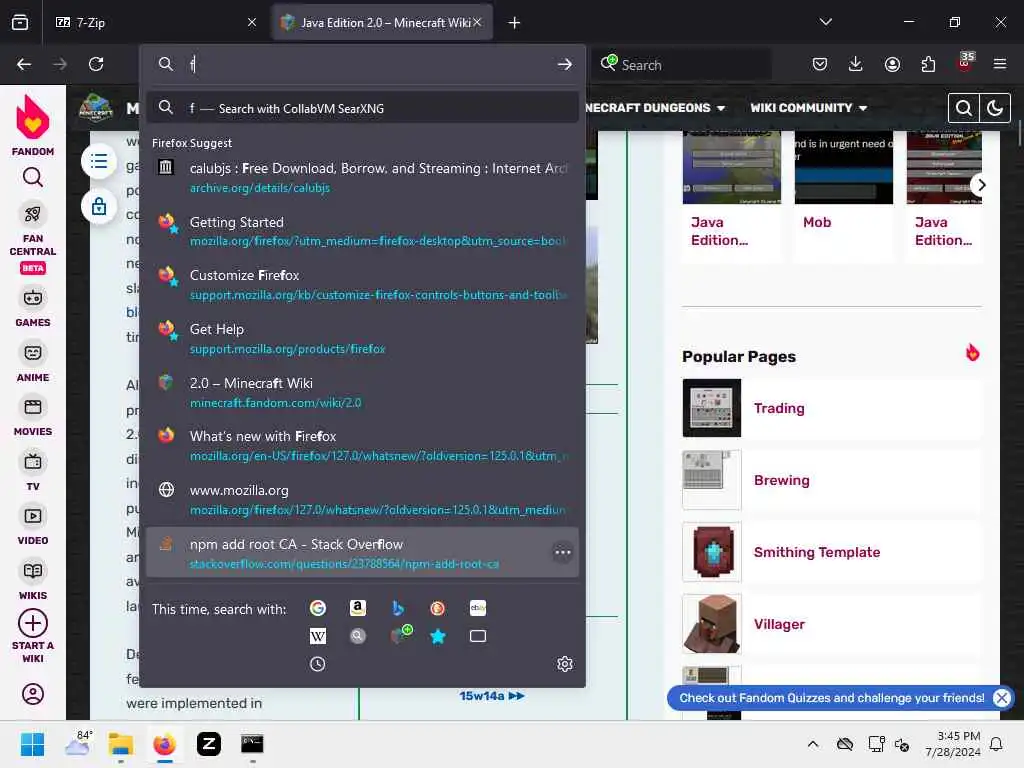Image resolution: width=1024 pixels, height=768 pixels.
Task: Select Search with CollabVM SearXNG suggestion
Action: (362, 108)
